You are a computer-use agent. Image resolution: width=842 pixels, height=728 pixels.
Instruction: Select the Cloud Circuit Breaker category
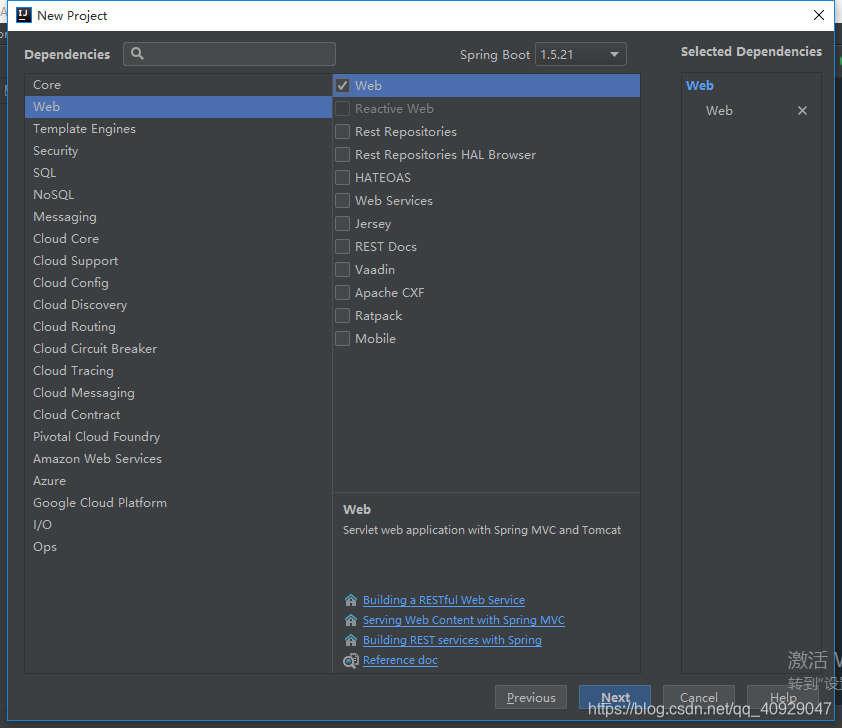pos(178,349)
